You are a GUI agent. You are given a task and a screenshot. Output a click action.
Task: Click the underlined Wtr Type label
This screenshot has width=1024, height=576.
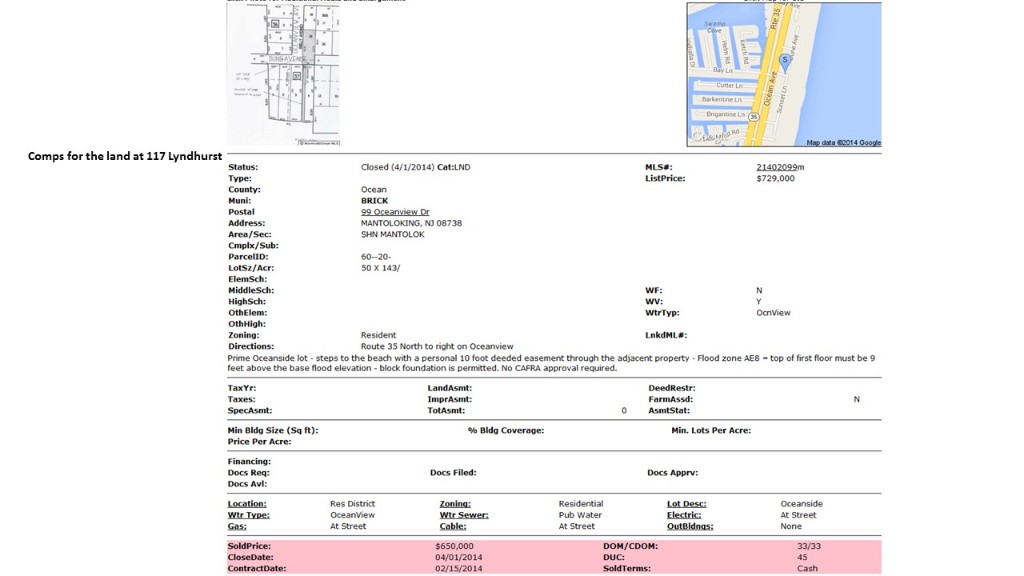click(248, 515)
